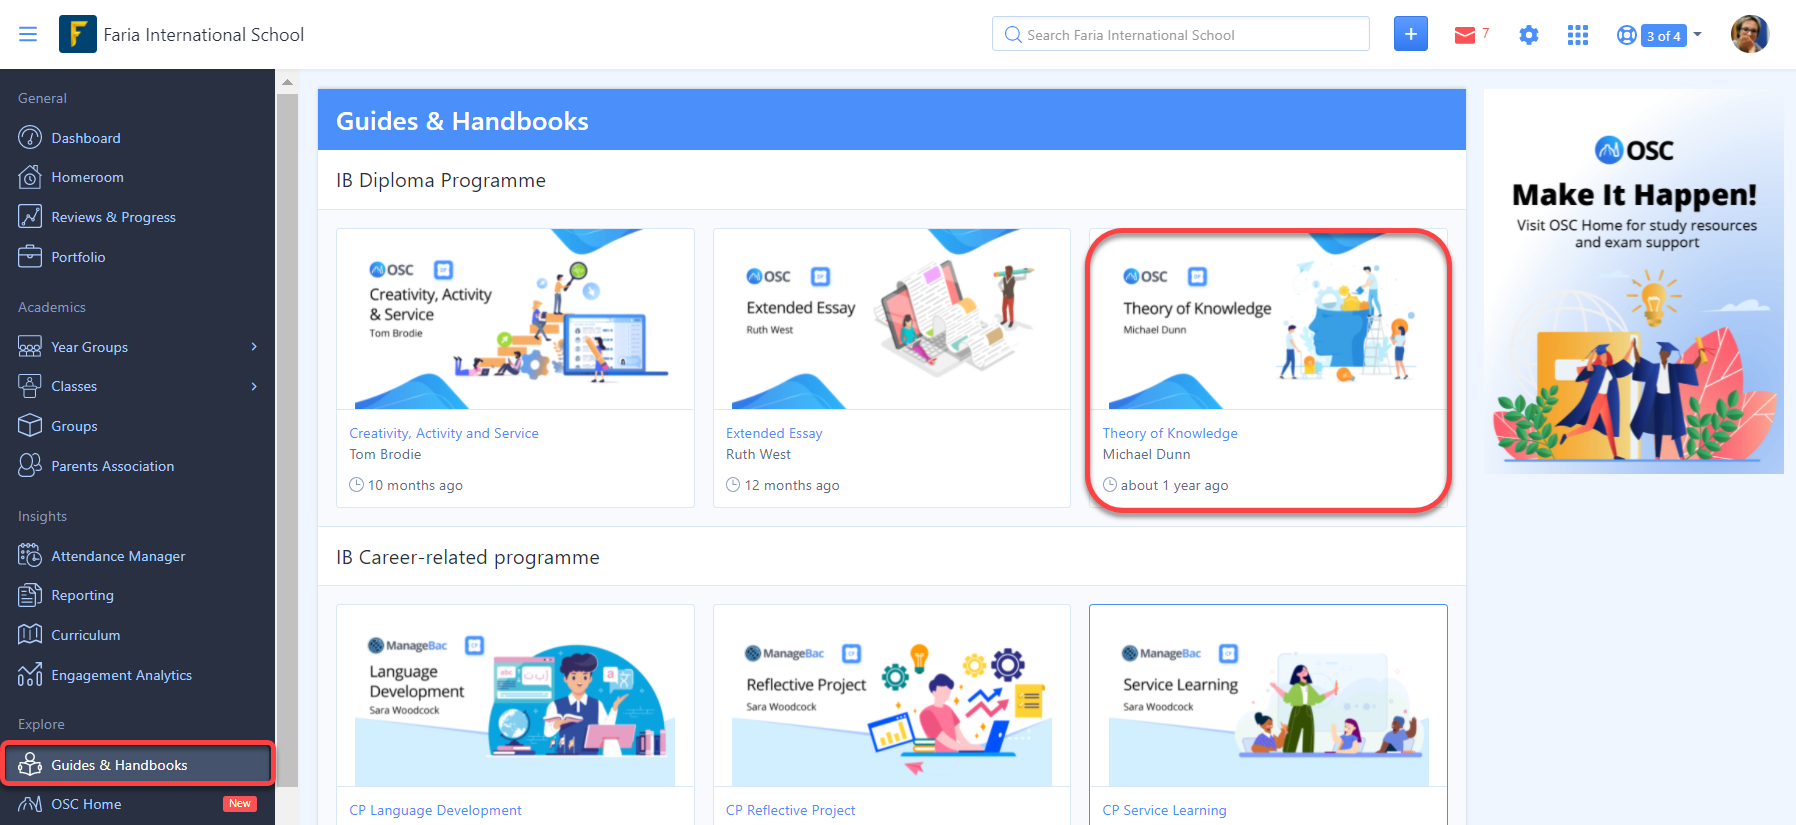This screenshot has width=1796, height=825.
Task: Click the search magnifier icon
Action: click(1013, 35)
